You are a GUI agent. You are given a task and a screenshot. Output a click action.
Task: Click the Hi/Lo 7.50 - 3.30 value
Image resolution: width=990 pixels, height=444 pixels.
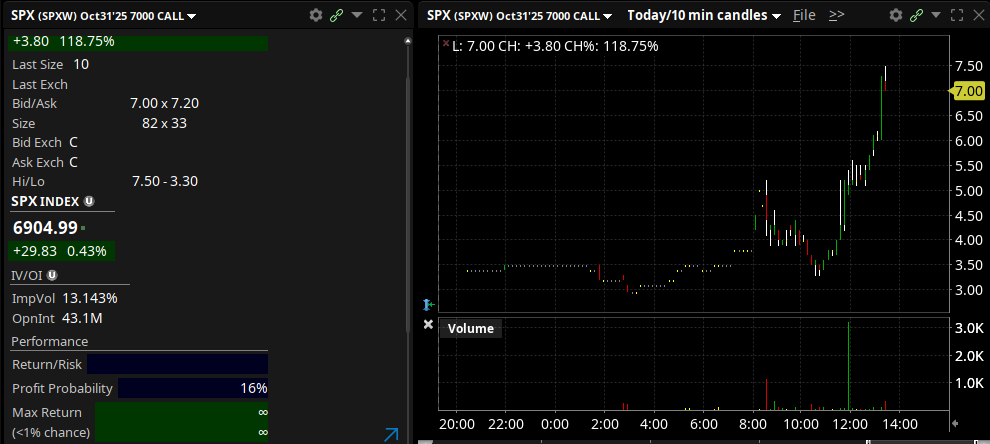[x=165, y=181]
